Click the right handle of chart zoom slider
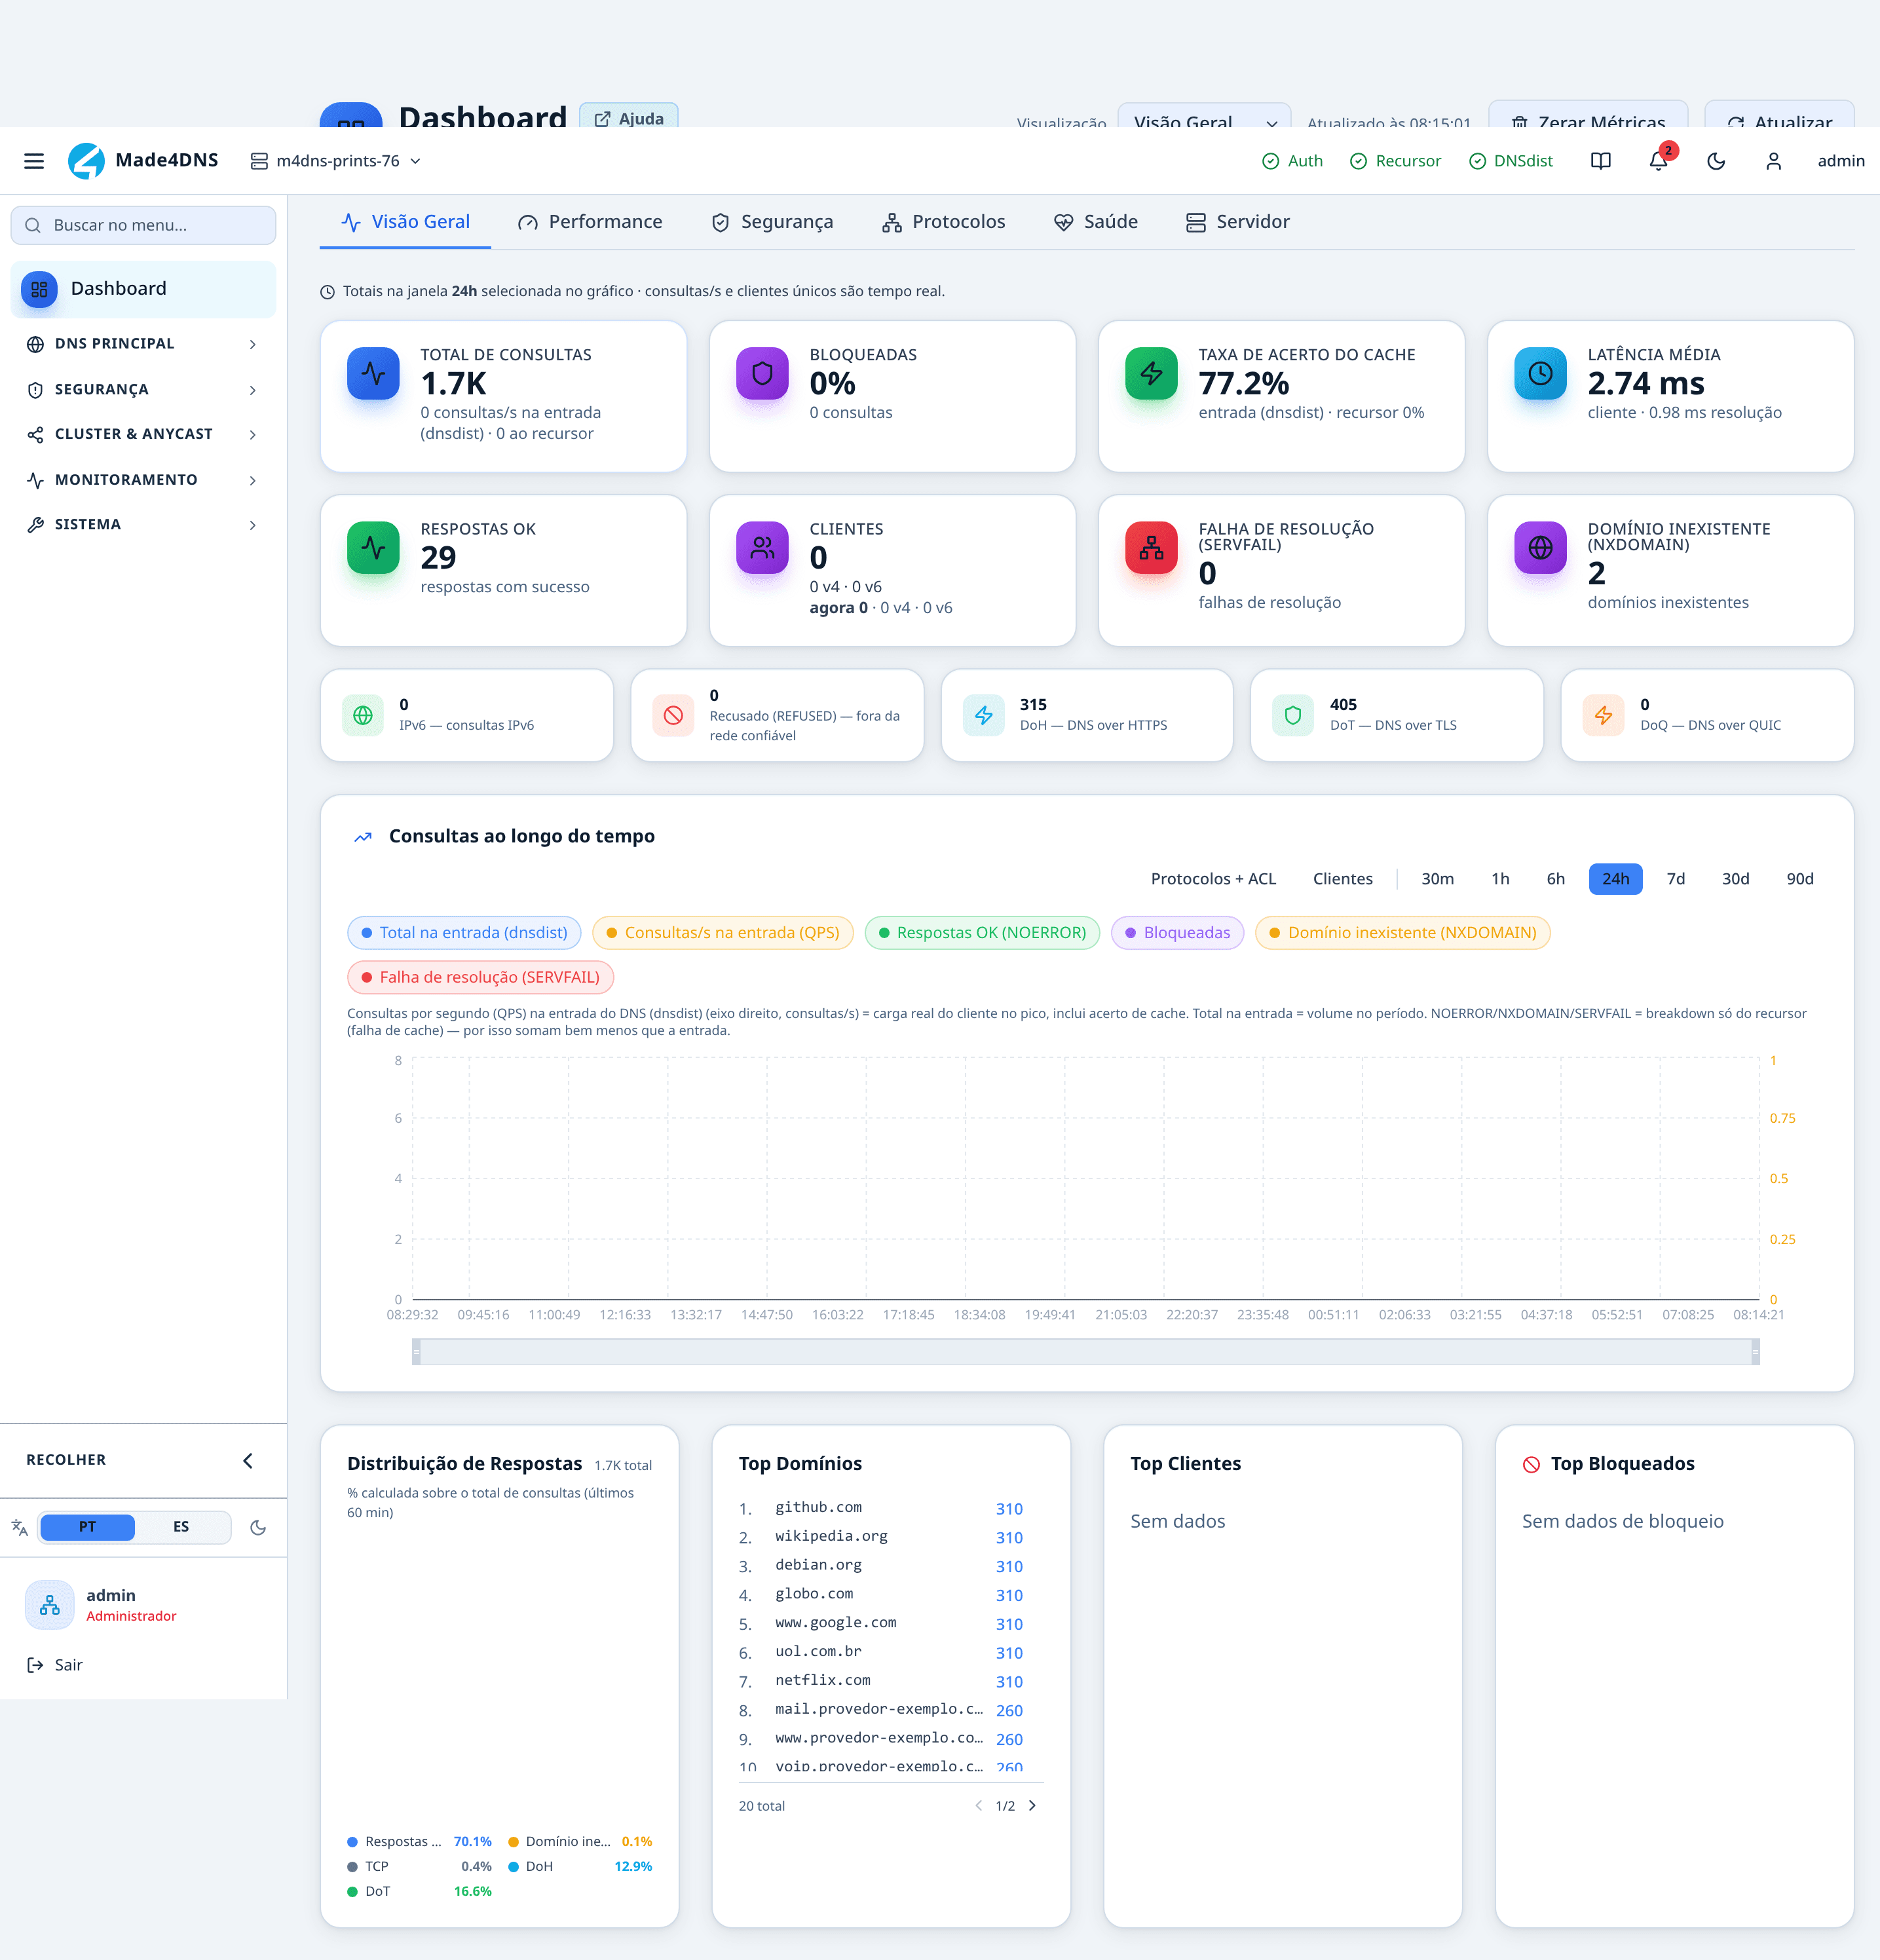The image size is (1880, 1960). [1755, 1352]
